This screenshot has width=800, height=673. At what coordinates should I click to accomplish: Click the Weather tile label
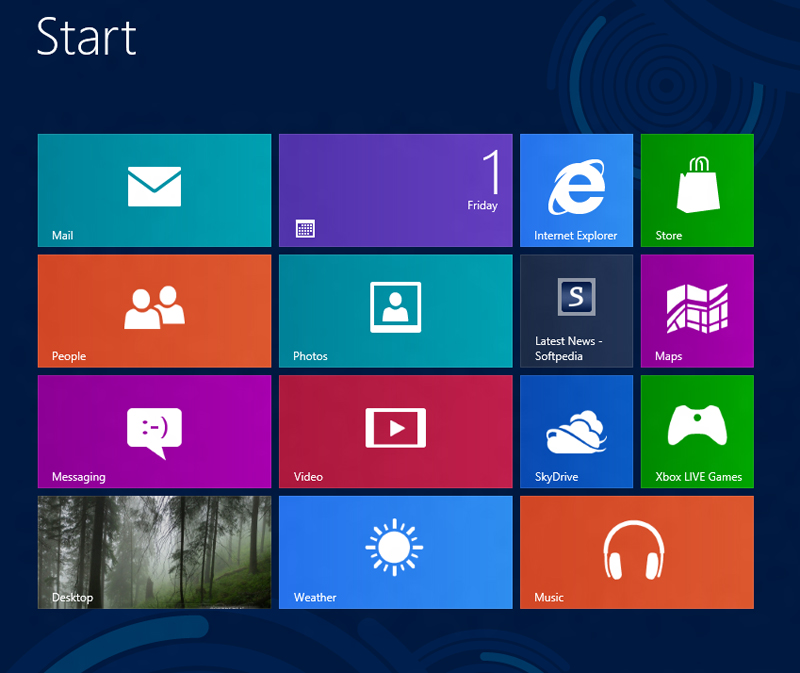click(315, 597)
